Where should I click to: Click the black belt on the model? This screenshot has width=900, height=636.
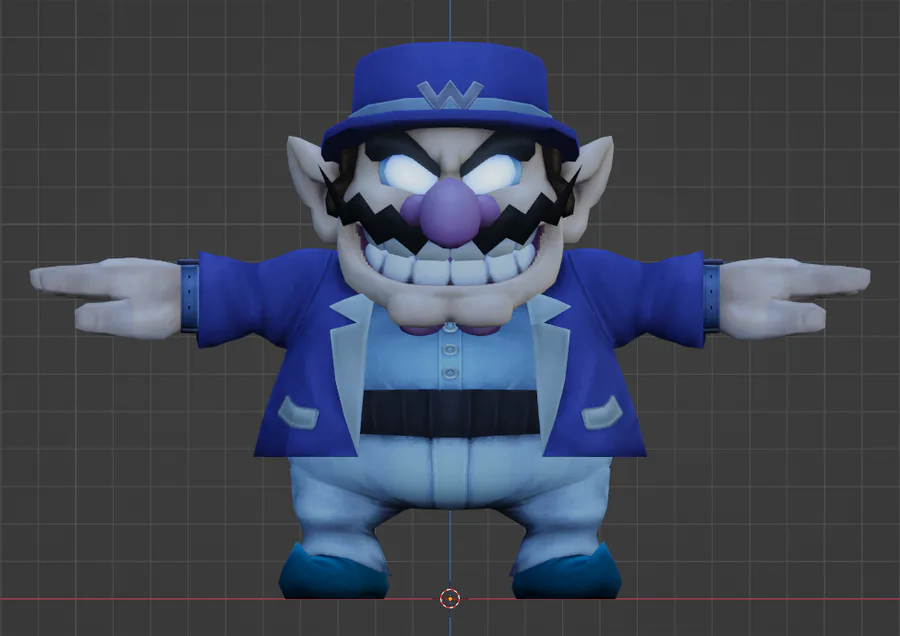450,412
